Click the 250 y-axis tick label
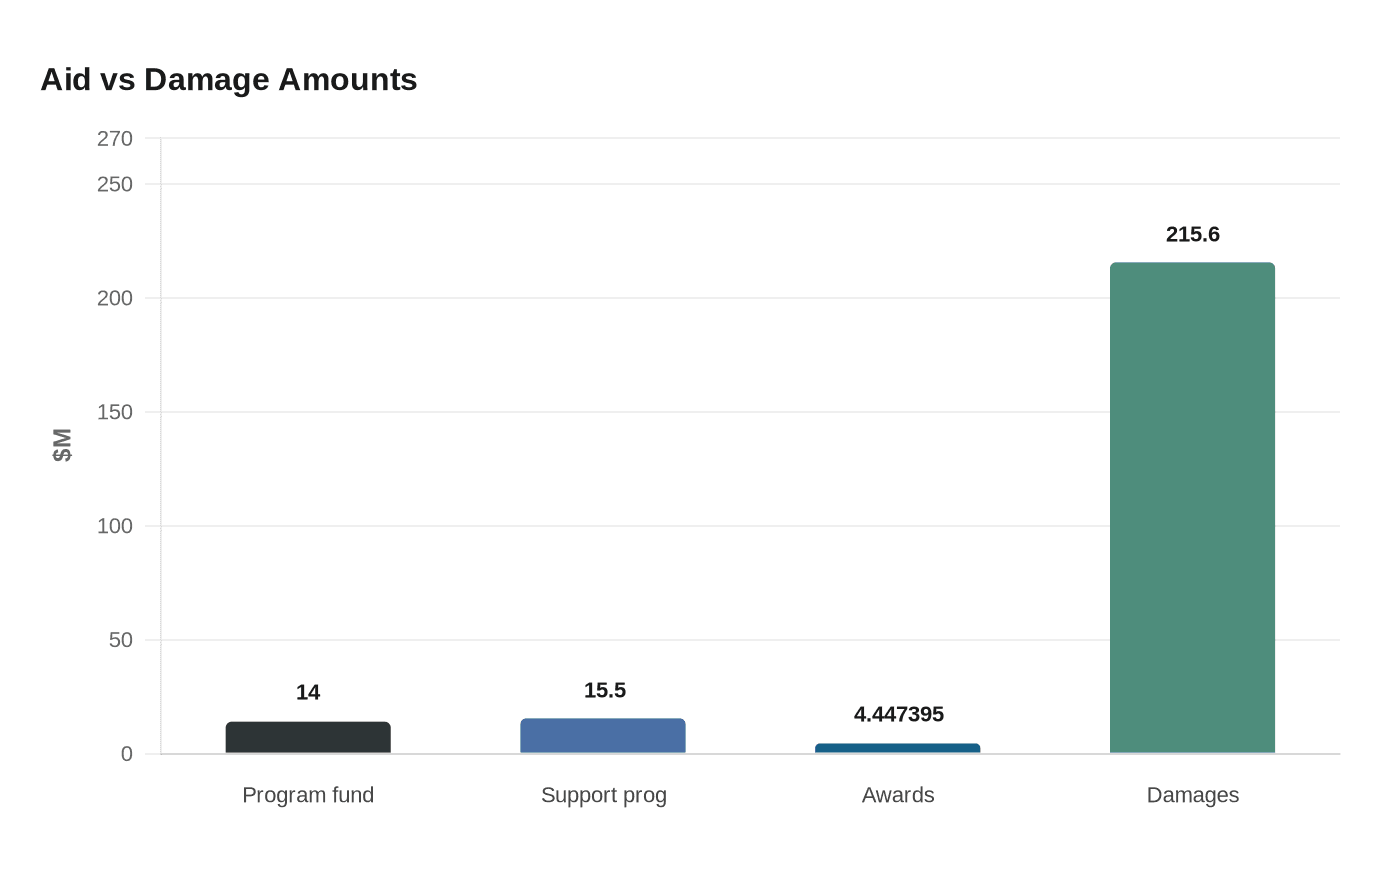Image resolution: width=1400 pixels, height=880 pixels. (x=115, y=185)
